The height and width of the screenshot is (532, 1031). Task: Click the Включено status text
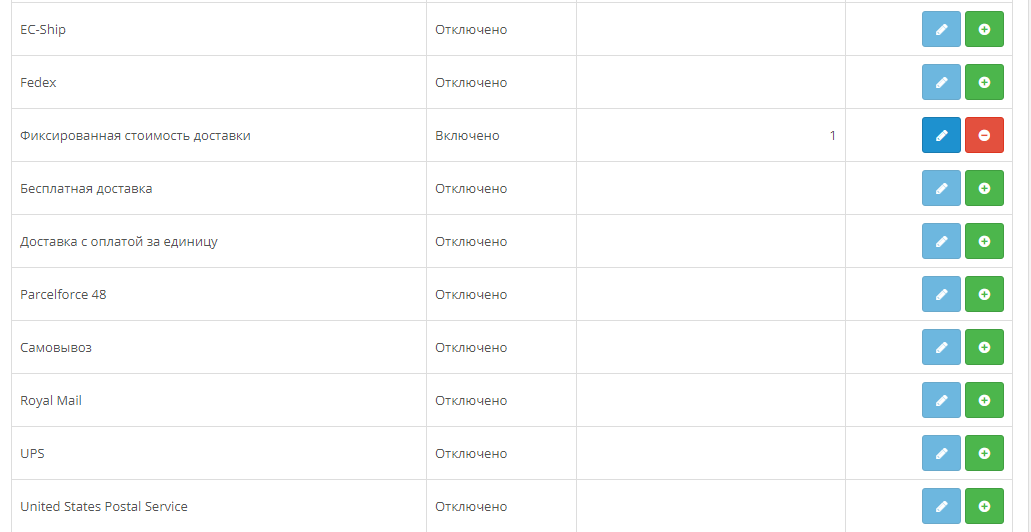[467, 136]
